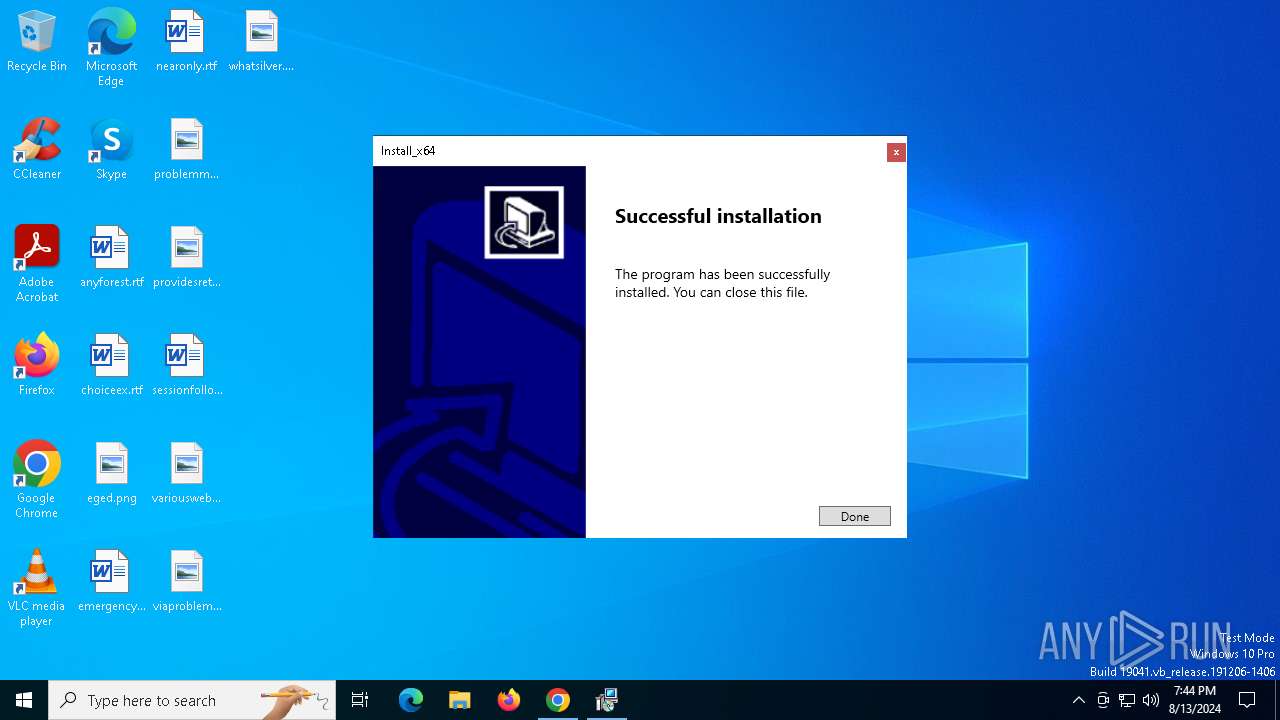Select anyforest.rtf document

[x=111, y=258]
